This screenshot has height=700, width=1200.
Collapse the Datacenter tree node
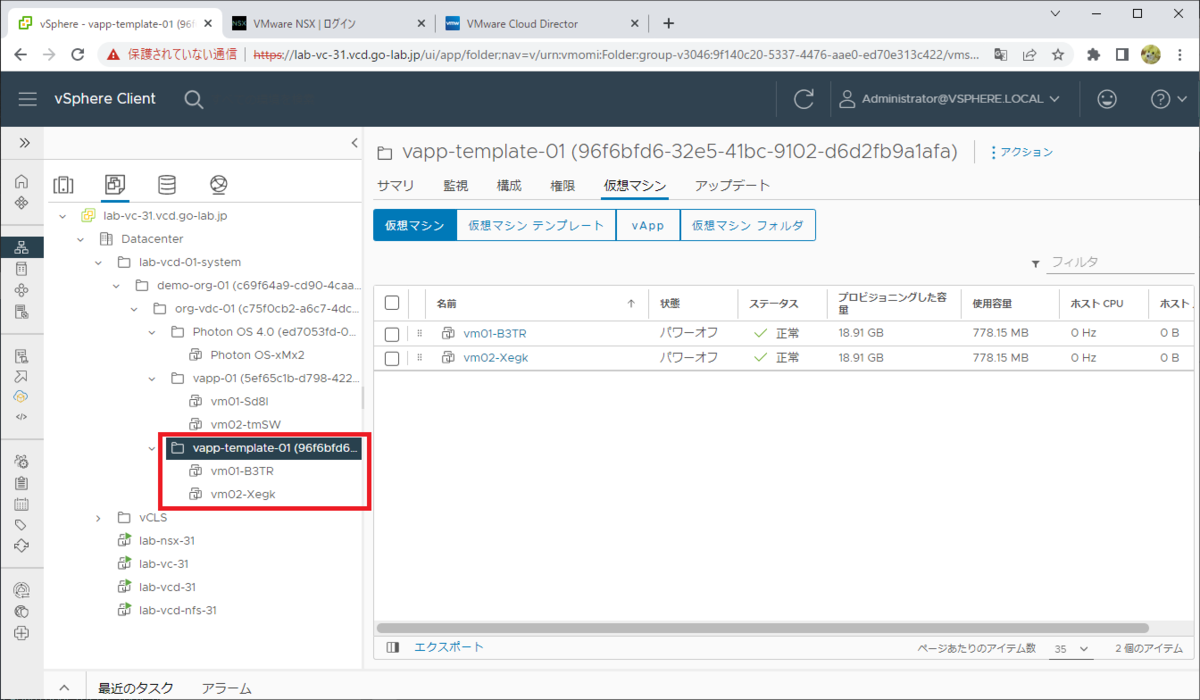[80, 239]
